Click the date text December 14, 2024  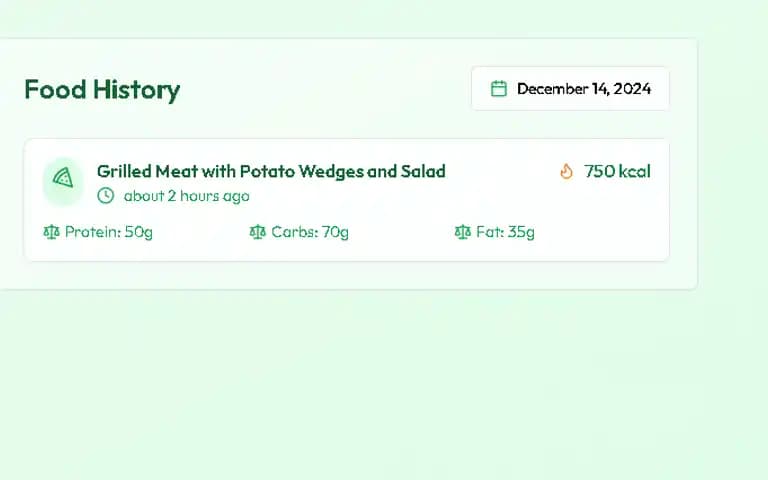584,89
